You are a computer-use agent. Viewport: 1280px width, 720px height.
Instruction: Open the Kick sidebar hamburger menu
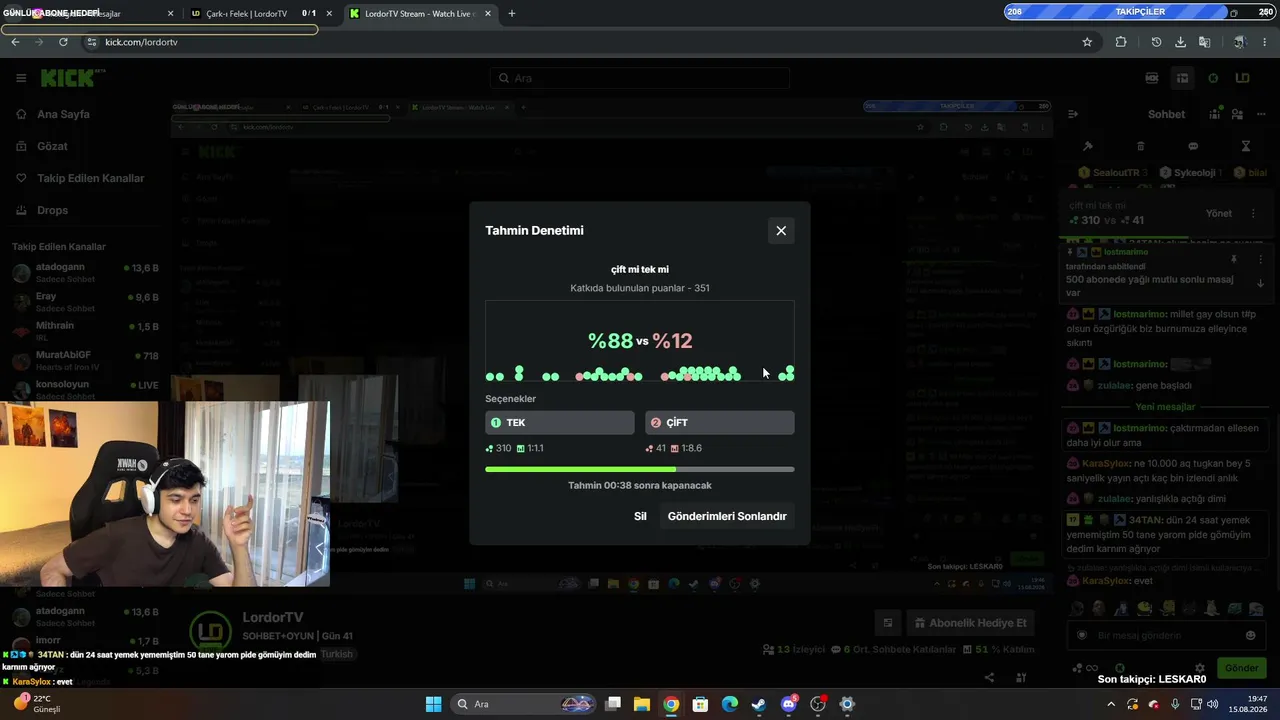(21, 78)
